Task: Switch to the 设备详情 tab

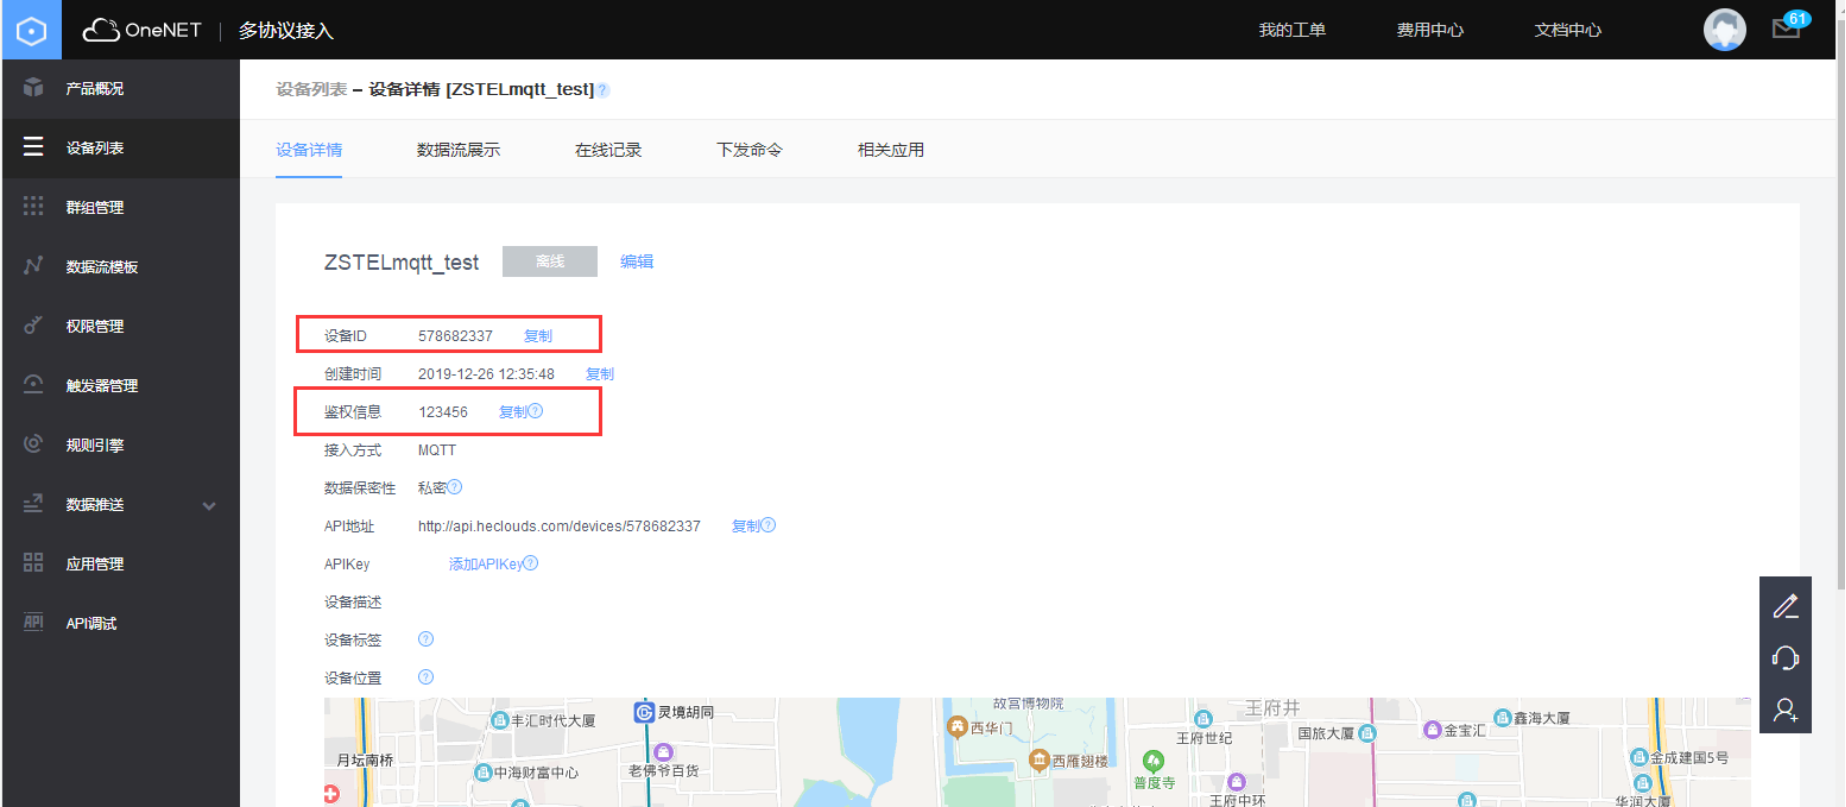Action: [x=309, y=150]
